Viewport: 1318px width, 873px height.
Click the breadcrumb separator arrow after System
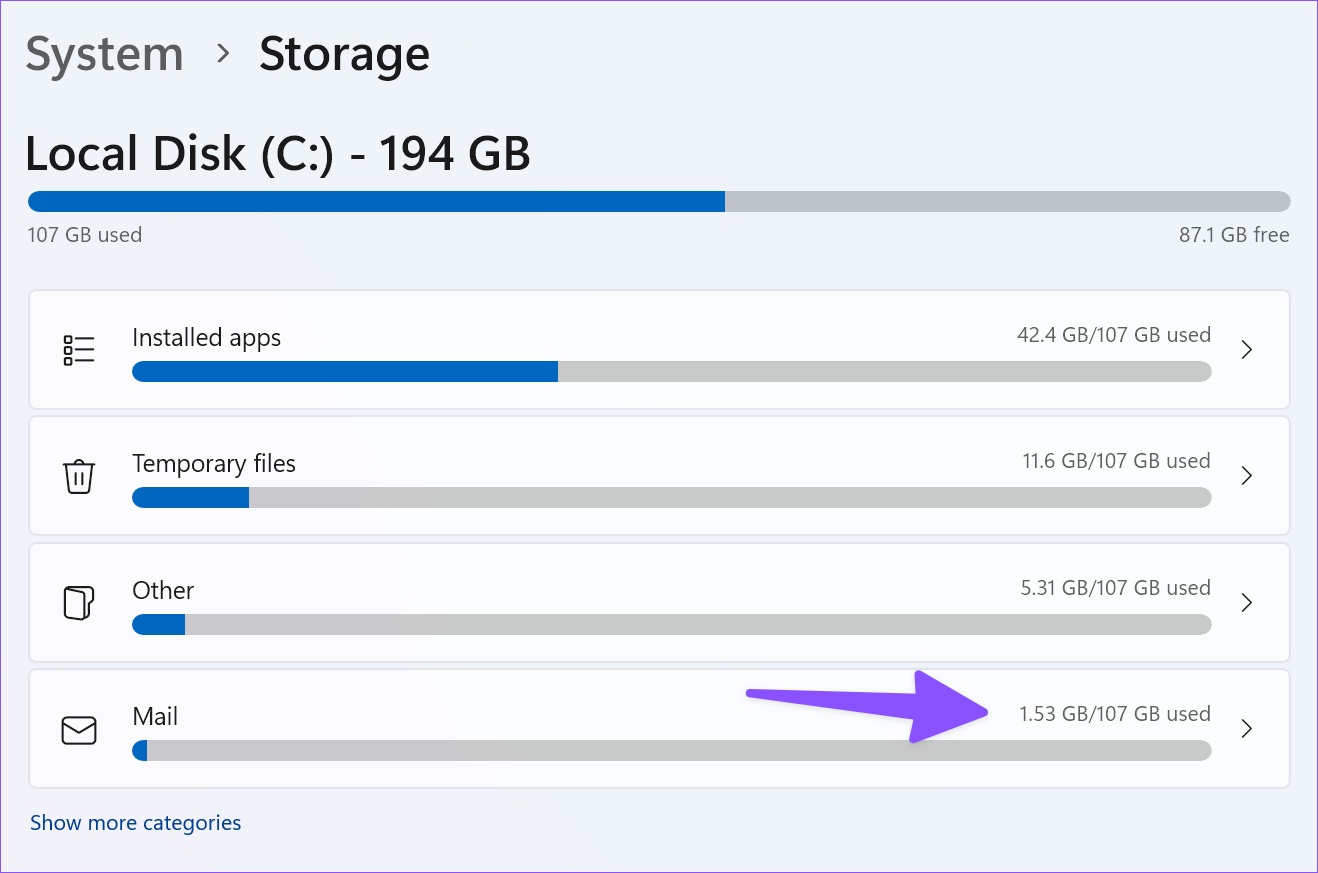[x=223, y=54]
